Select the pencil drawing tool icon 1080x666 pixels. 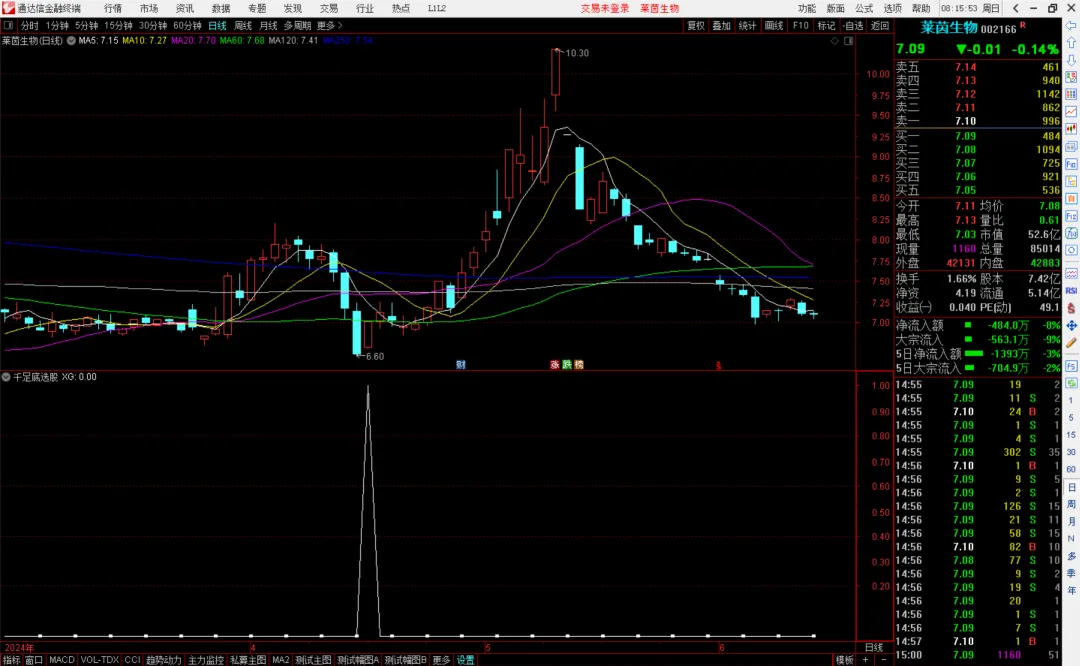tap(1071, 342)
